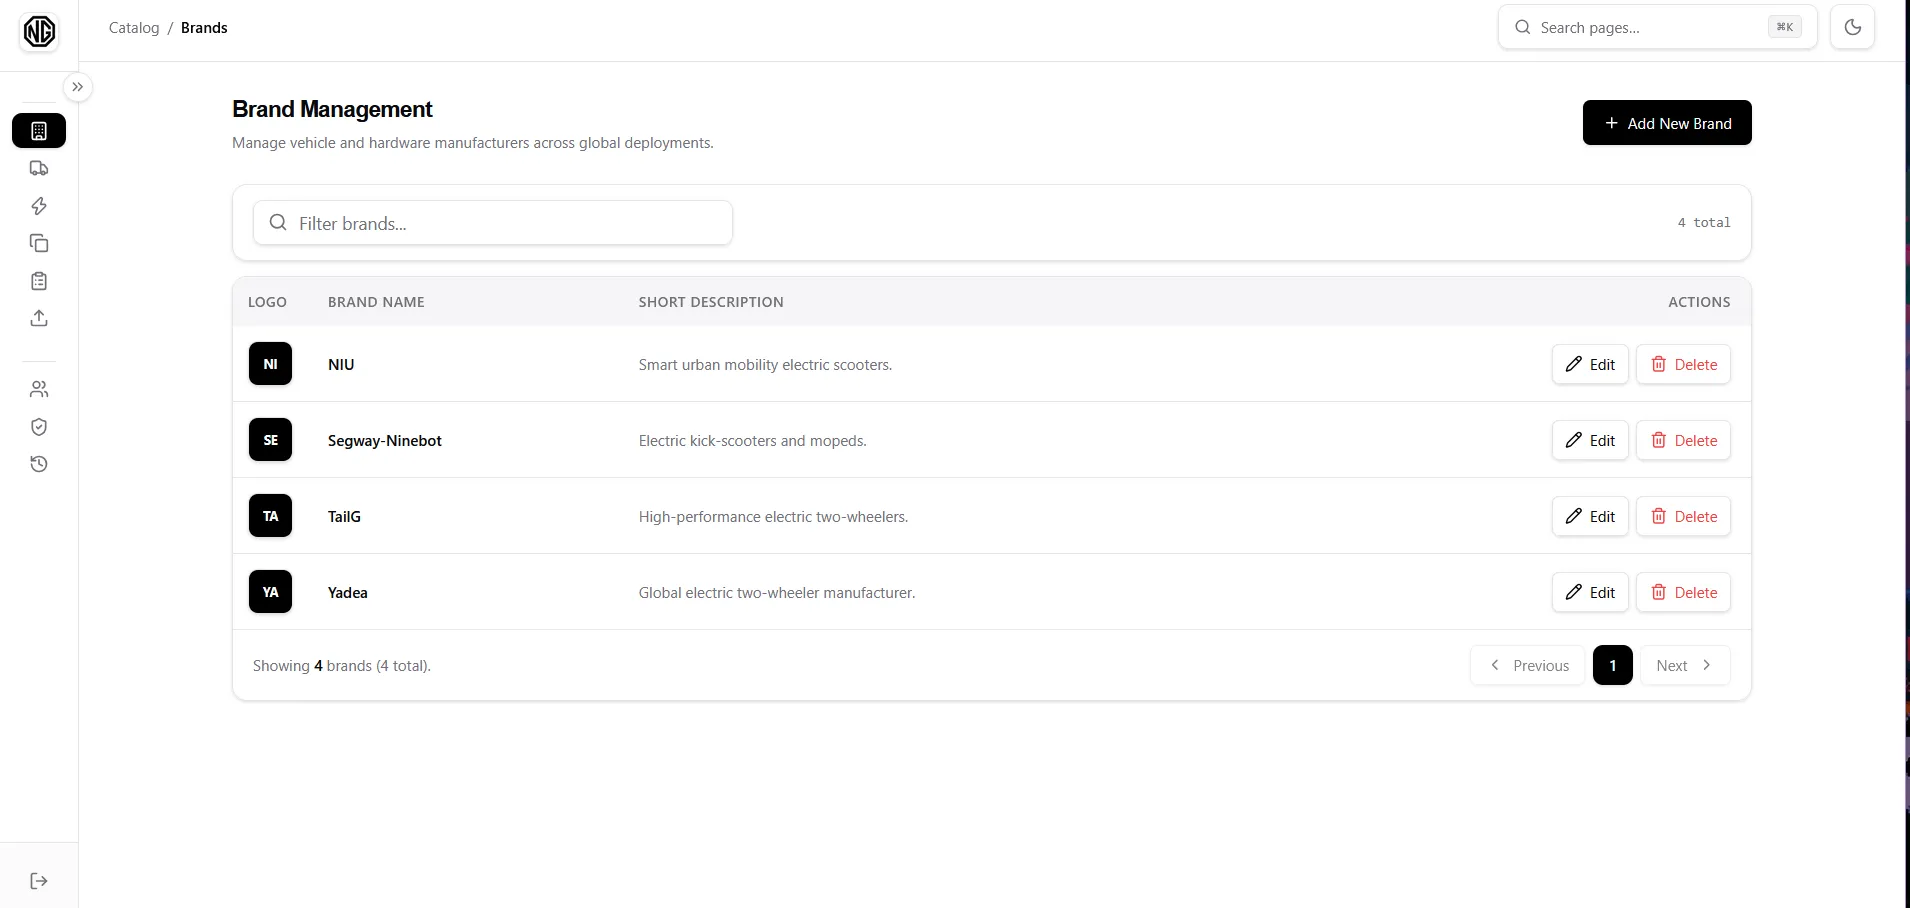Click the brand name "Yadea"
1910x908 pixels.
pyautogui.click(x=348, y=593)
